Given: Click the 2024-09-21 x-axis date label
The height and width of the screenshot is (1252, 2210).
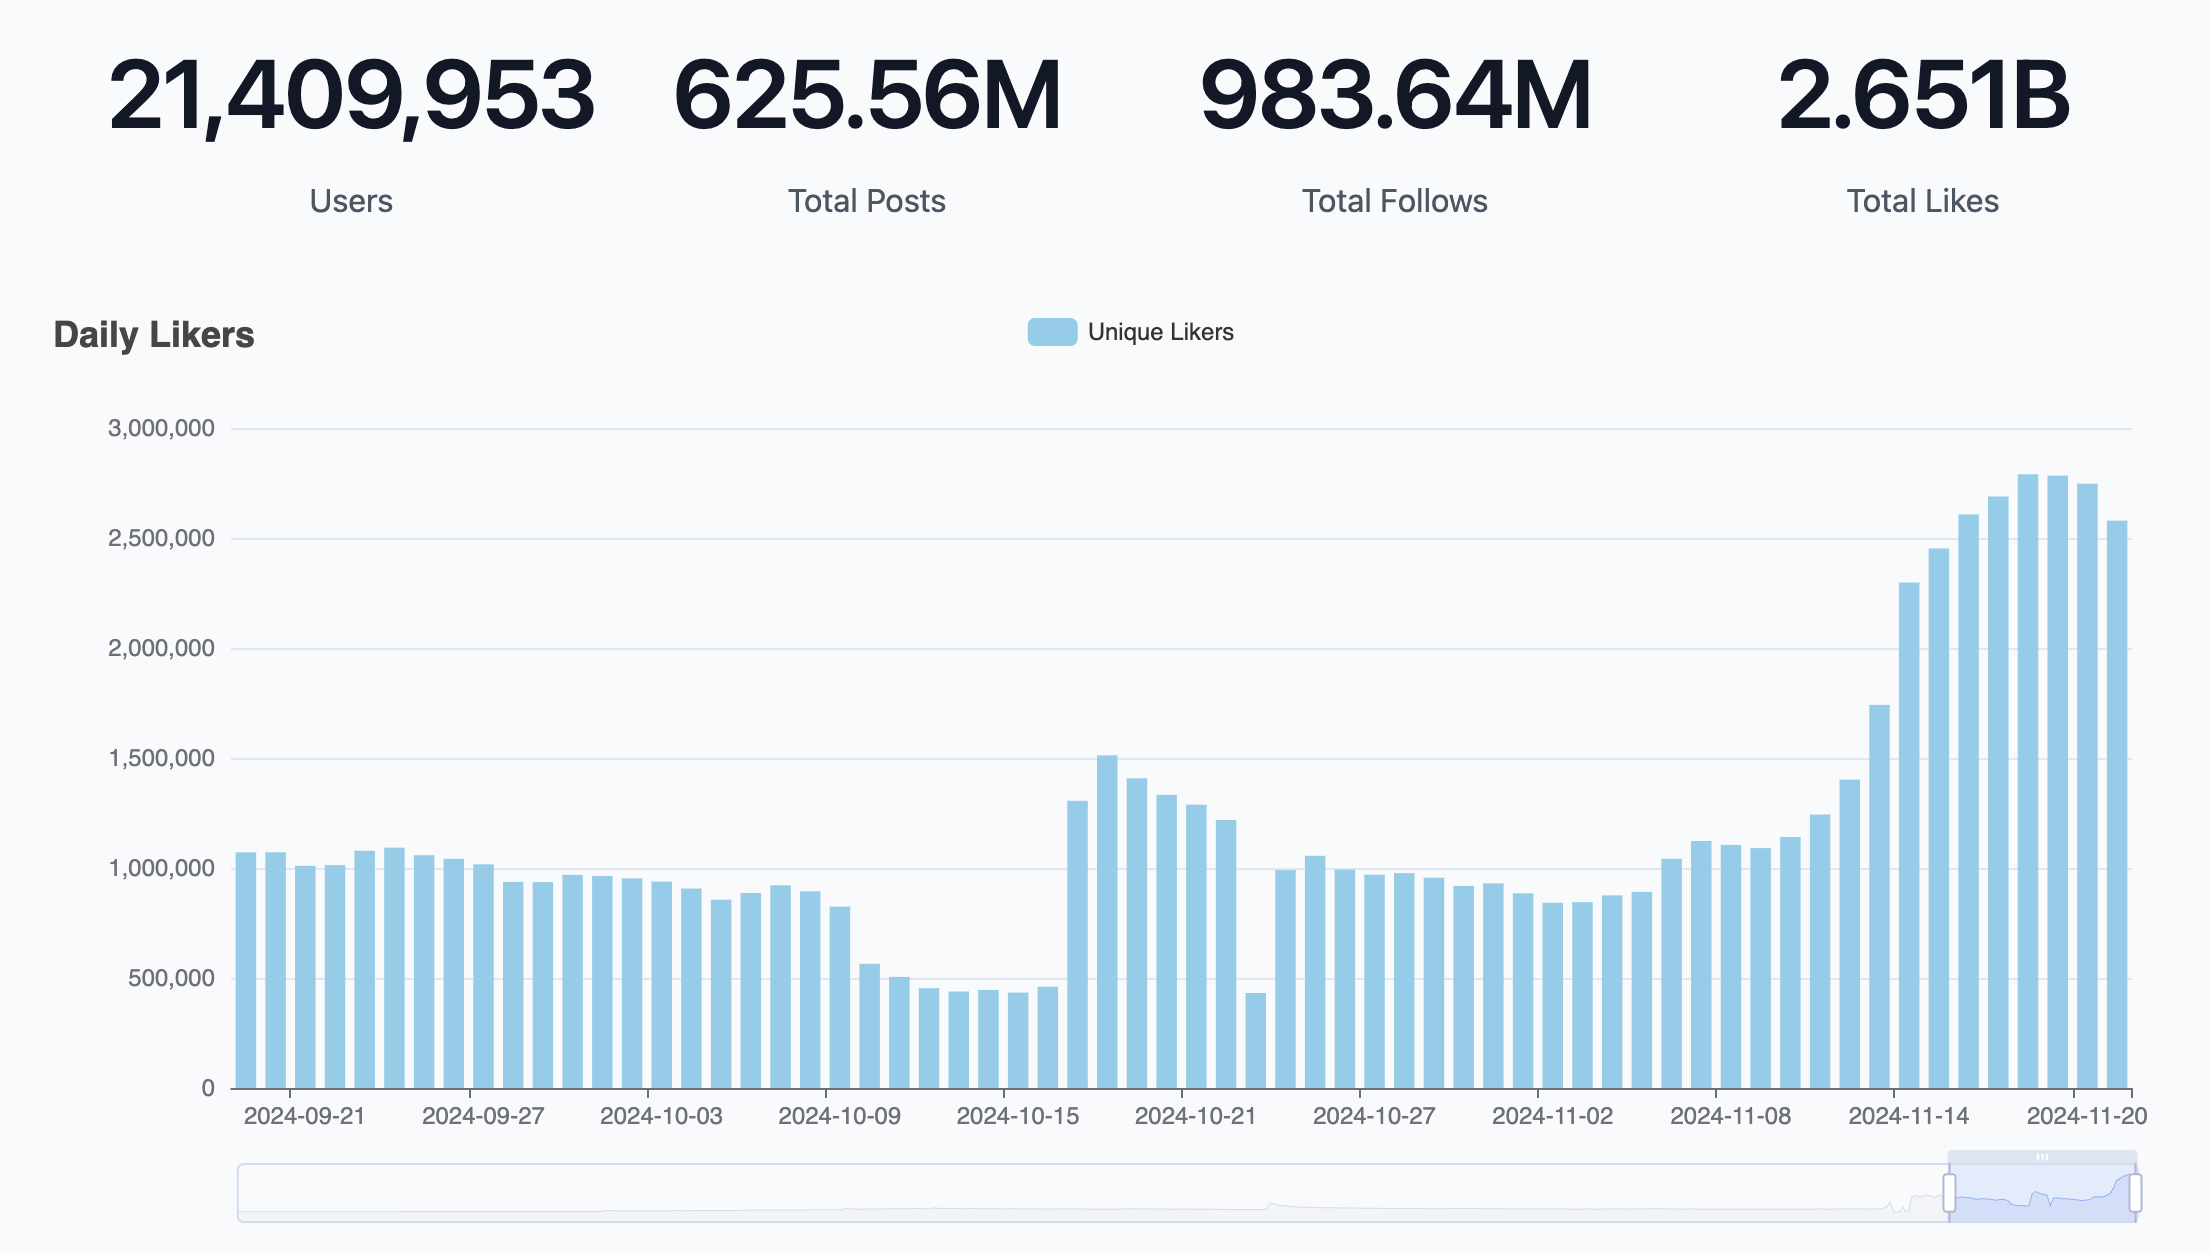Looking at the screenshot, I should pyautogui.click(x=304, y=1116).
